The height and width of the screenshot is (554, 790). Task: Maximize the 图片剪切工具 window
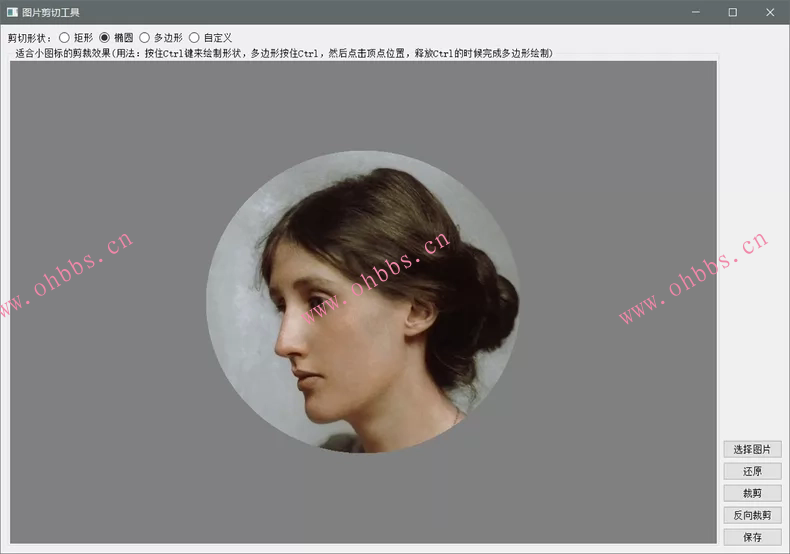[733, 12]
